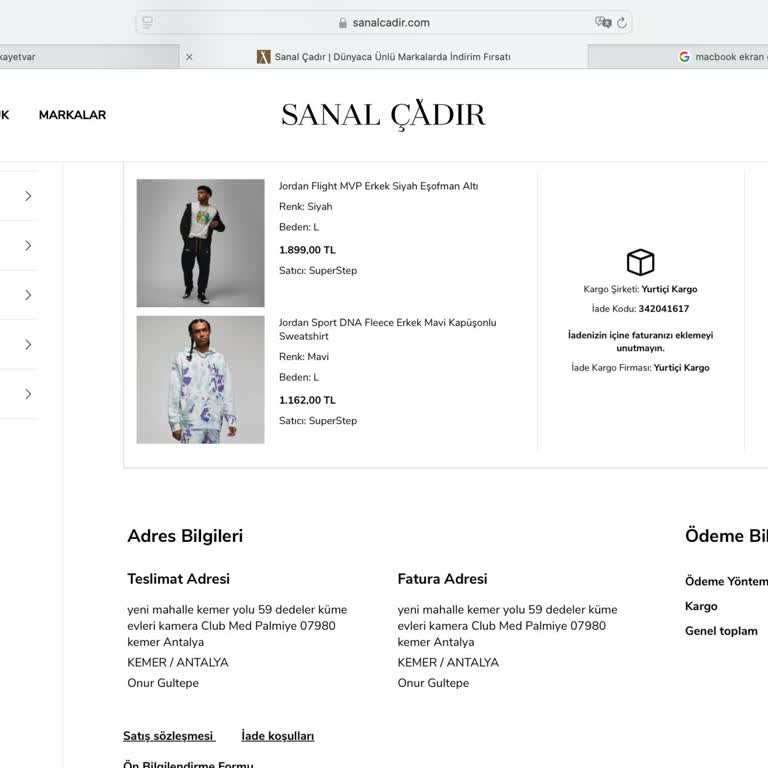Open the Ön Bilgilendirme Formu link
Screen dimensions: 768x768
tap(188, 764)
